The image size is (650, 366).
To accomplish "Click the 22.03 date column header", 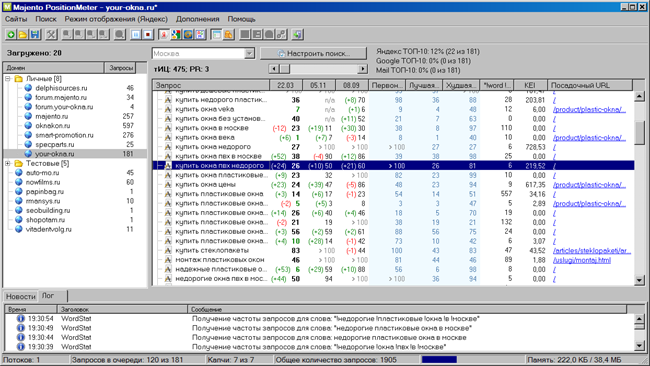I will [x=286, y=85].
